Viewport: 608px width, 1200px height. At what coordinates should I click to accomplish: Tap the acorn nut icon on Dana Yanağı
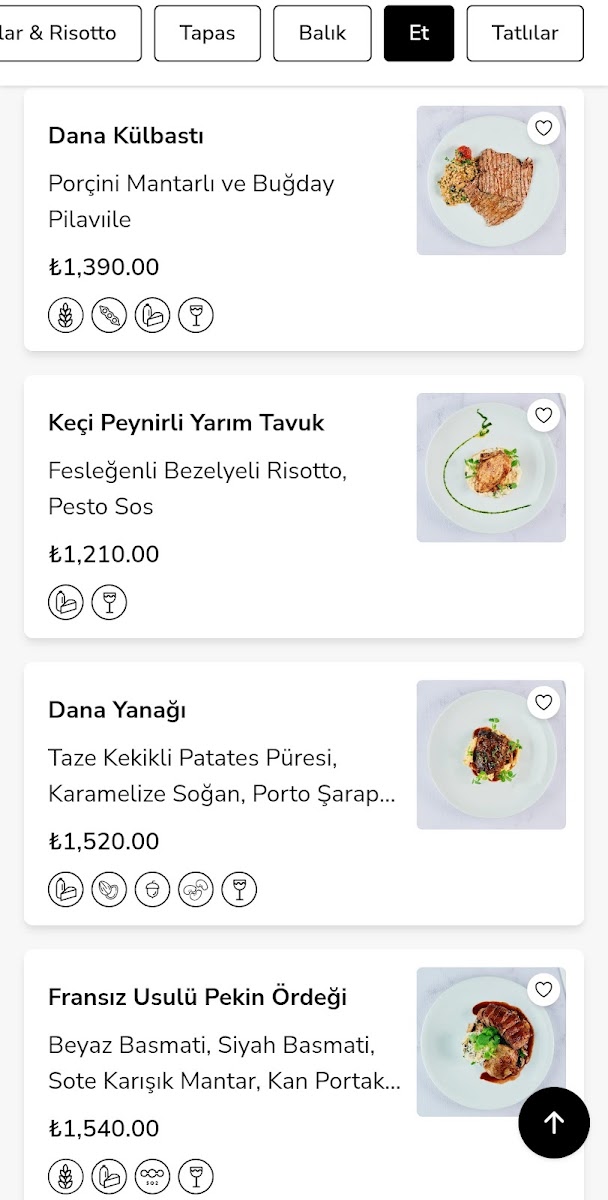(152, 890)
